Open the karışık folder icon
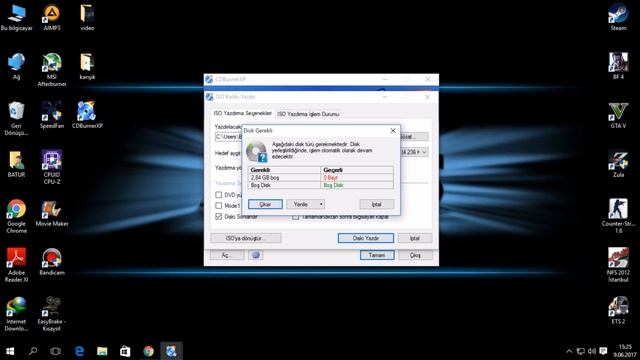This screenshot has height=360, width=640. pos(87,67)
